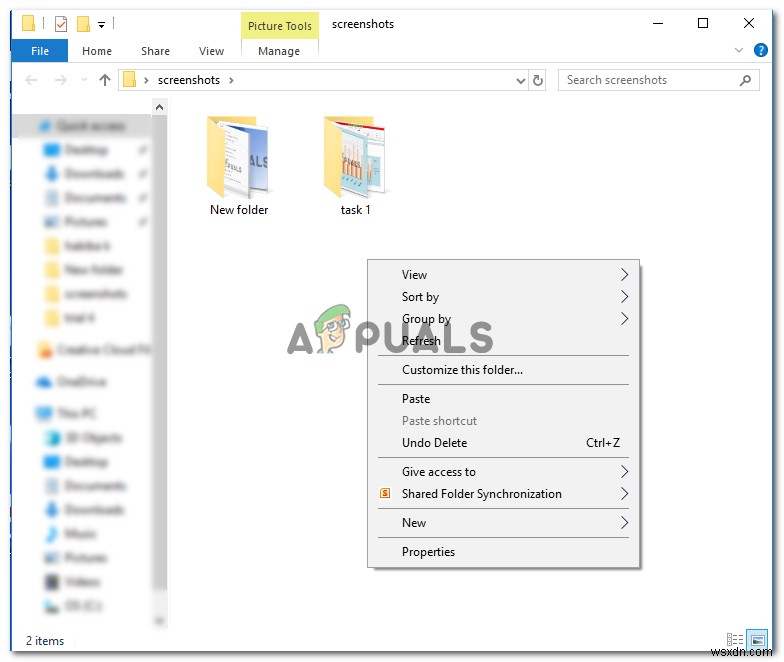Open the View submenu in context menu
This screenshot has width=784, height=662.
(503, 274)
